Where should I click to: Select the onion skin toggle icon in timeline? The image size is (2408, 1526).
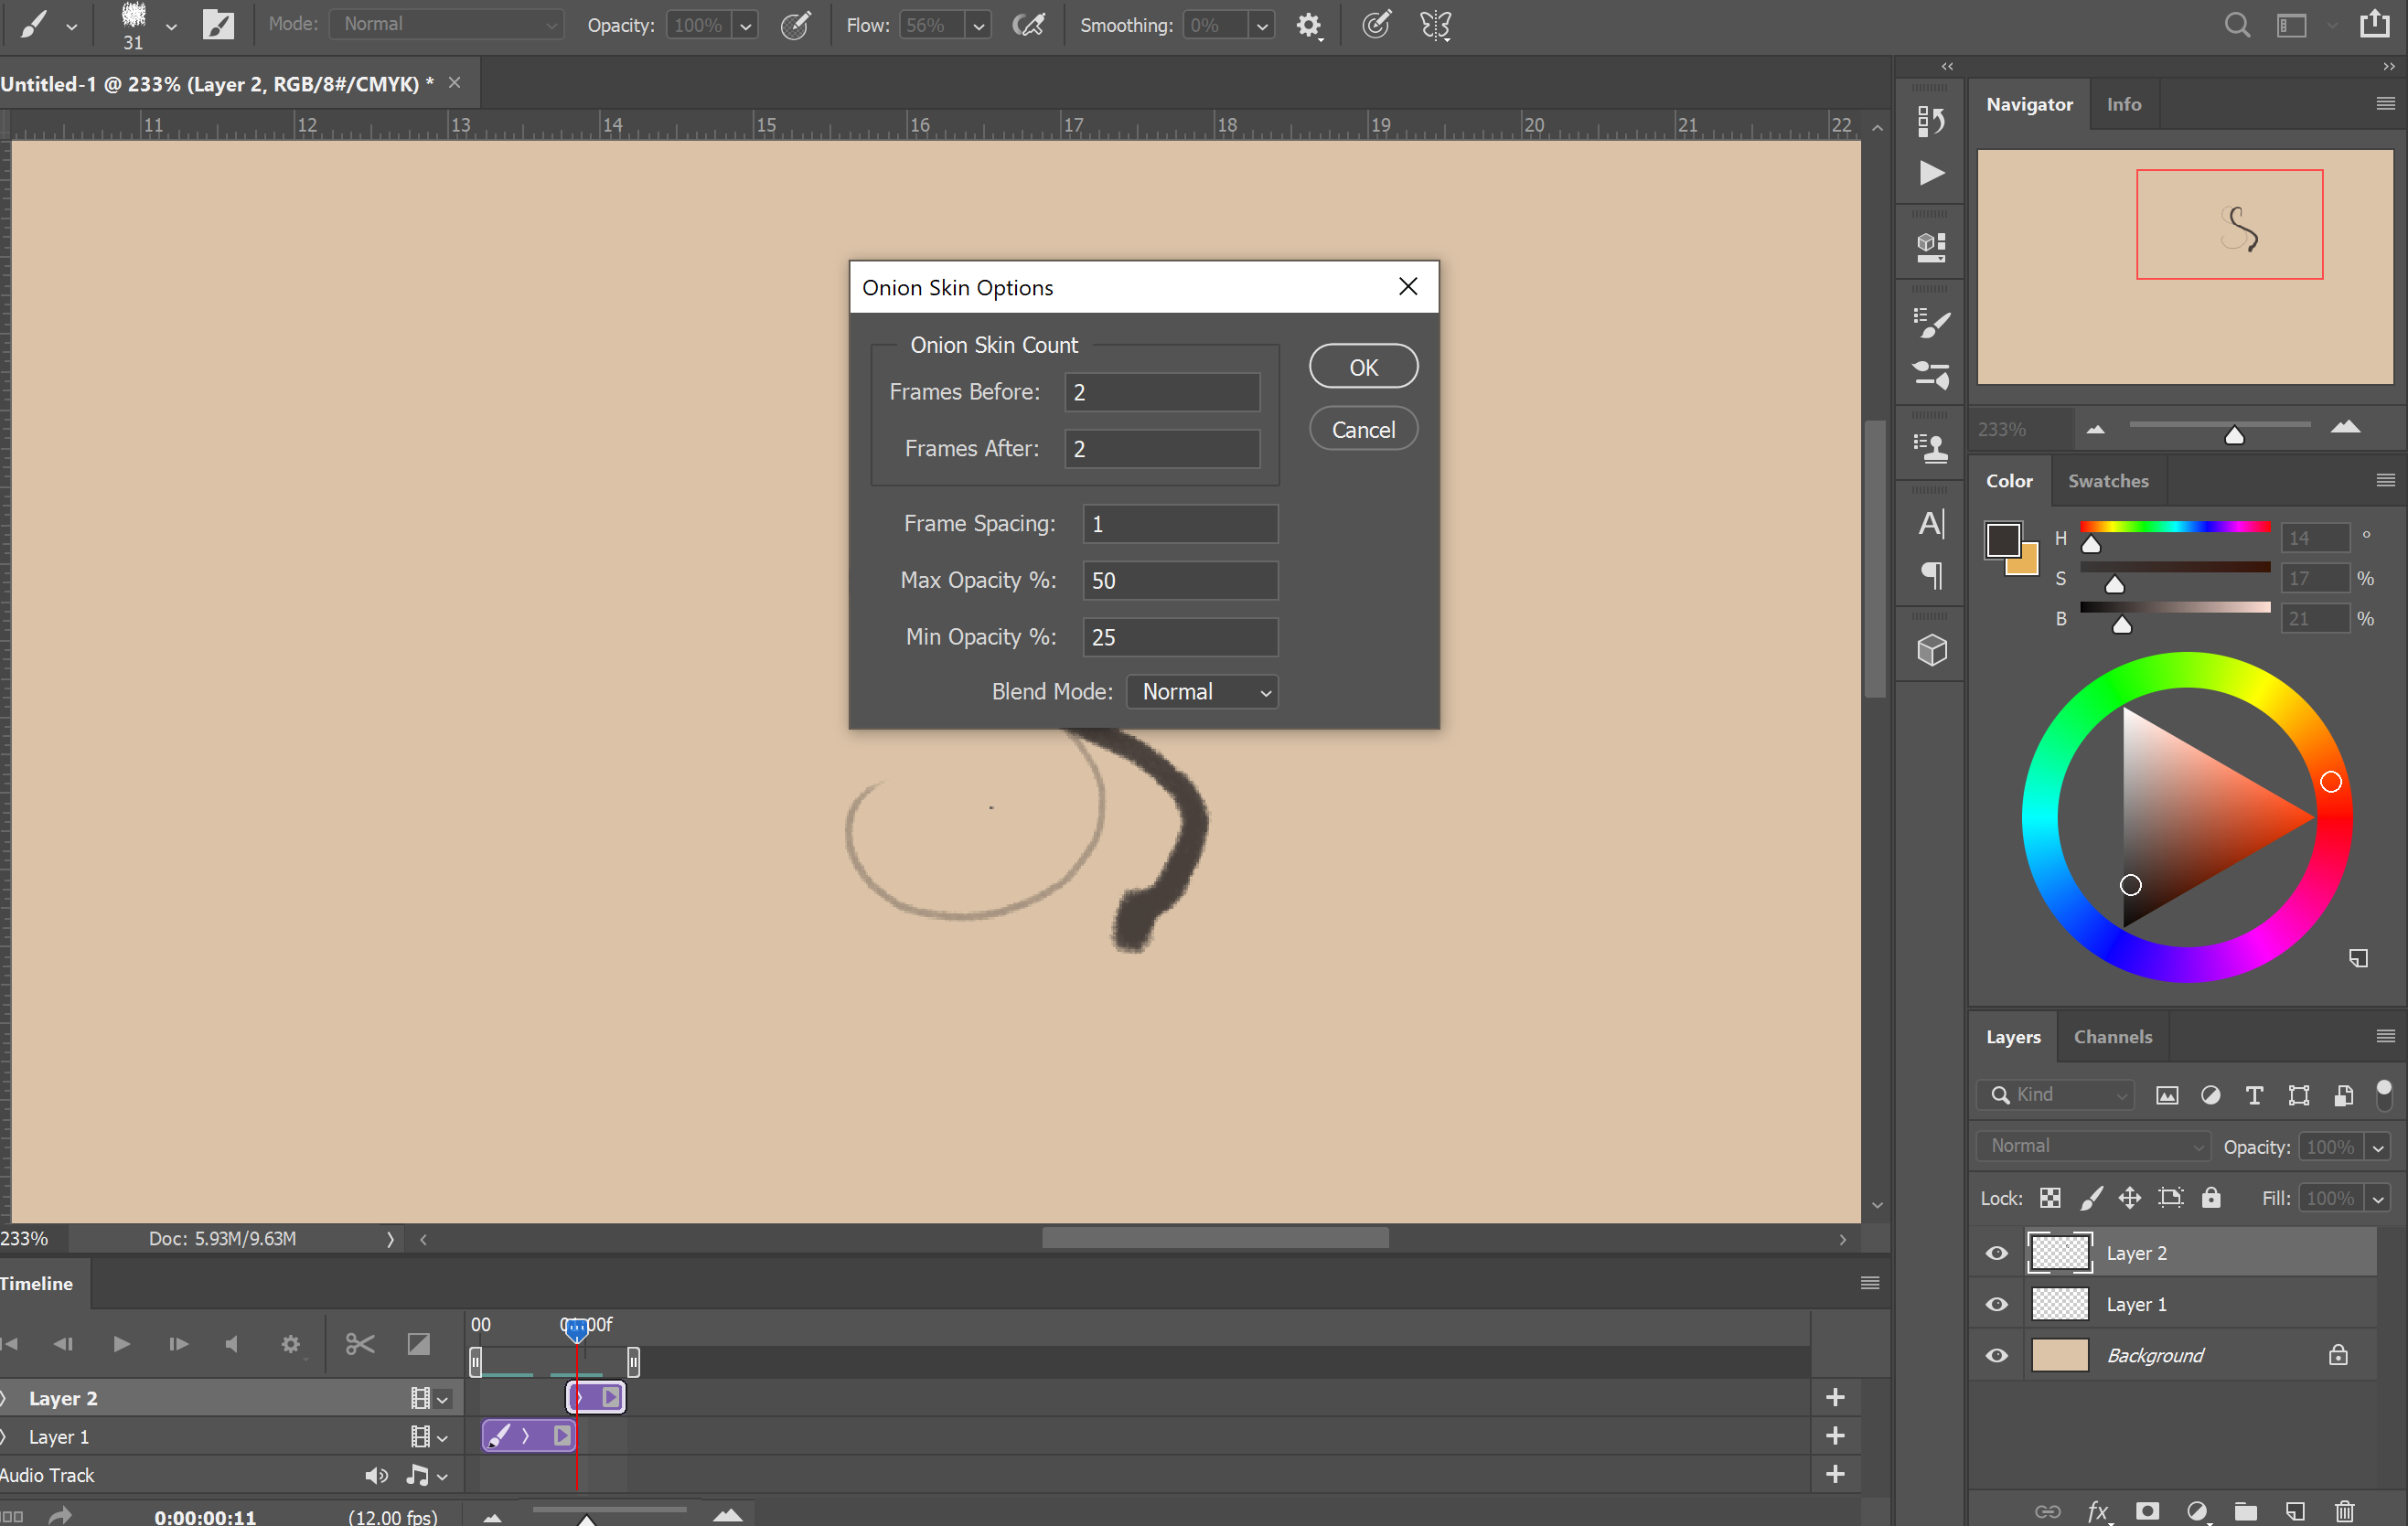418,1343
